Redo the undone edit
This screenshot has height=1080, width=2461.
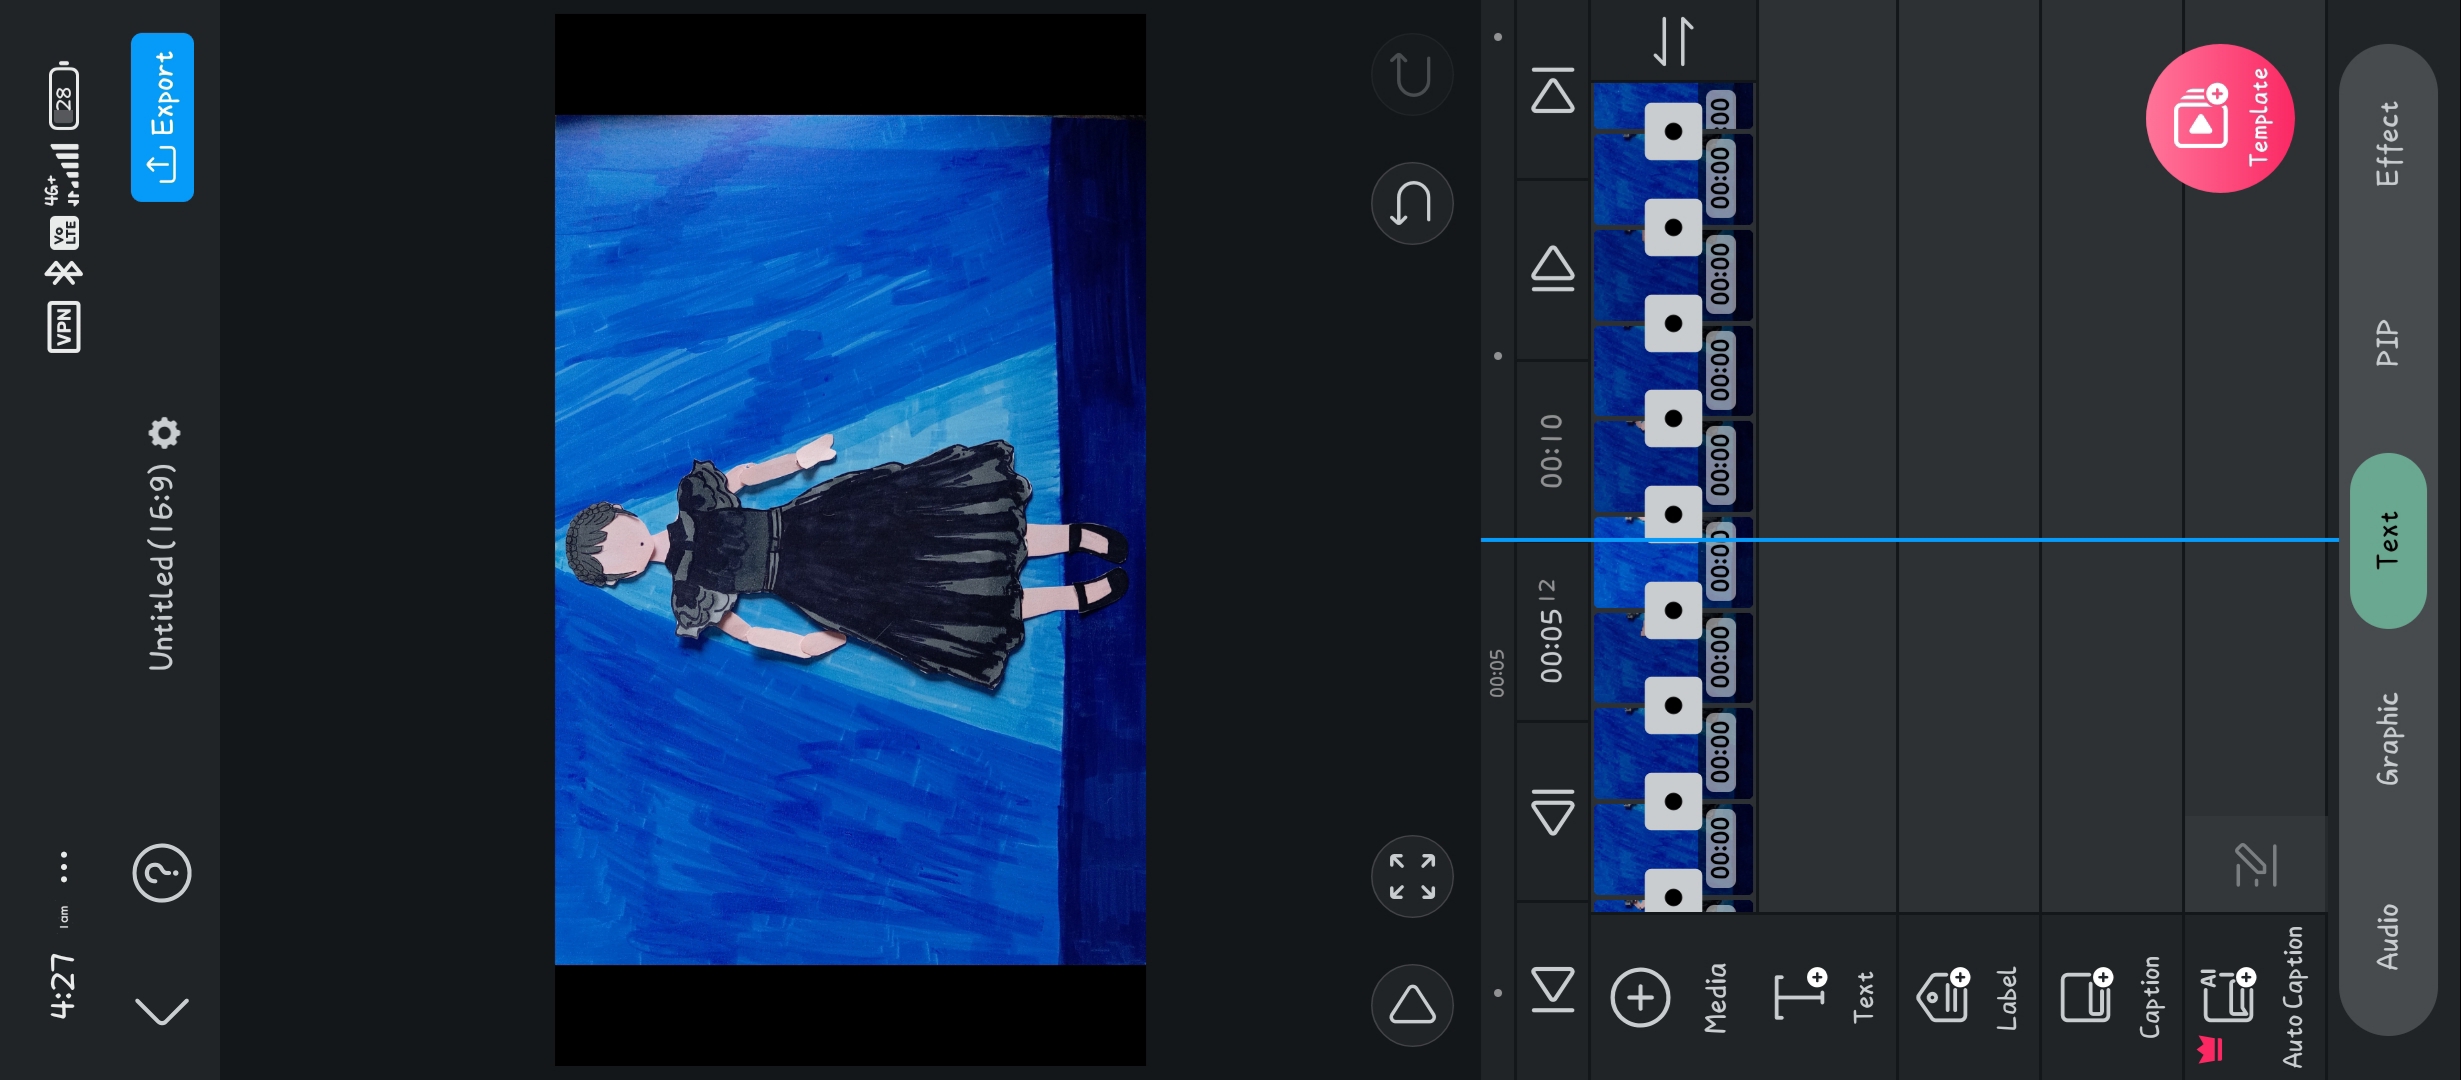coord(1412,74)
